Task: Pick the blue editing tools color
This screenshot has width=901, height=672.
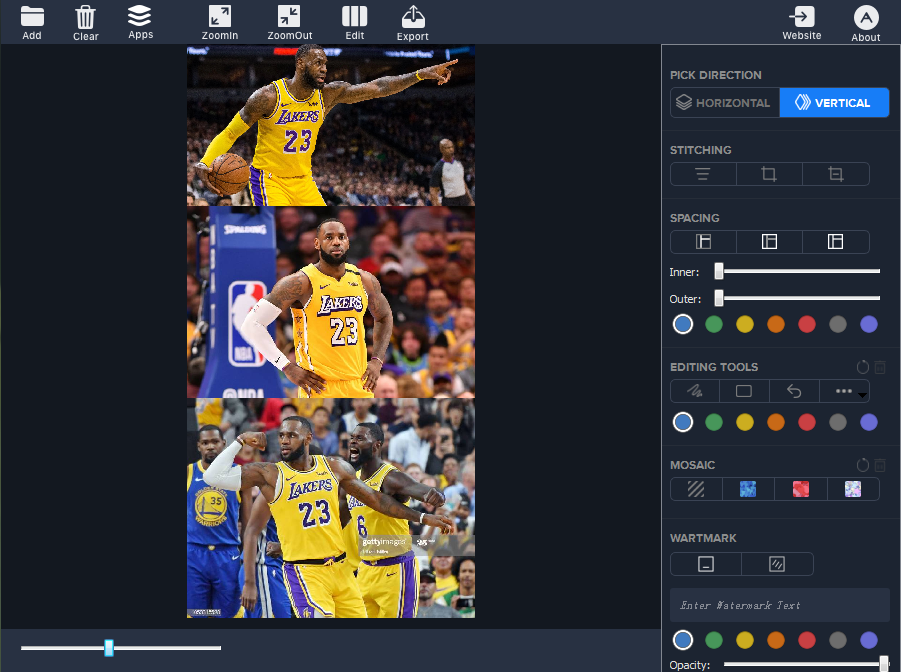Action: pos(683,423)
